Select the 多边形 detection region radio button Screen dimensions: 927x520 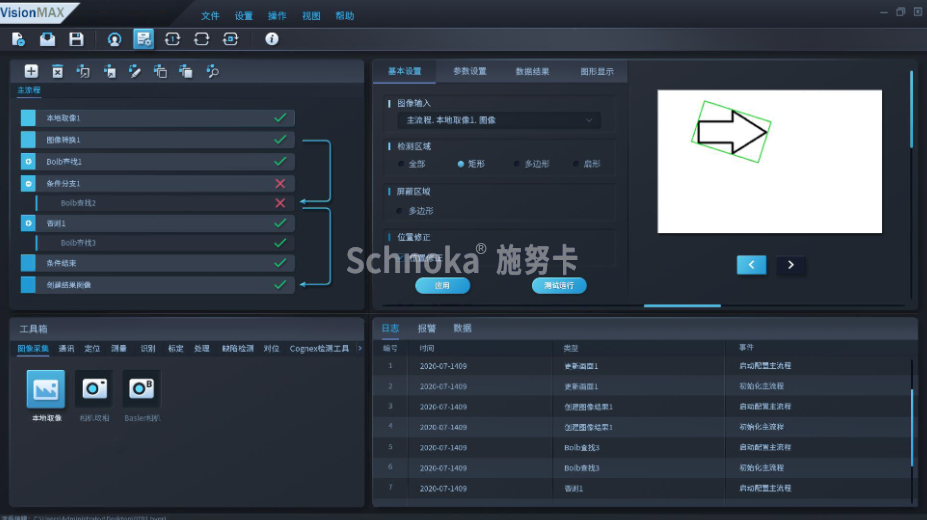pyautogui.click(x=517, y=164)
